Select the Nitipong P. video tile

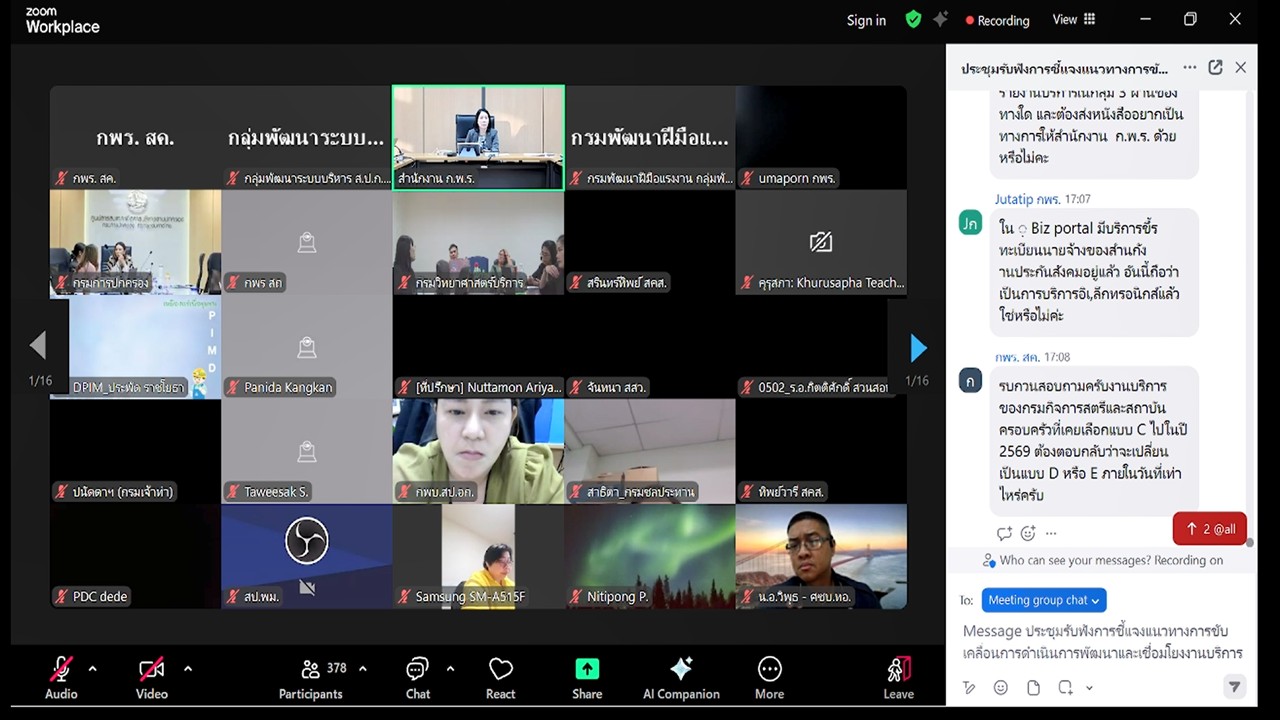point(650,556)
